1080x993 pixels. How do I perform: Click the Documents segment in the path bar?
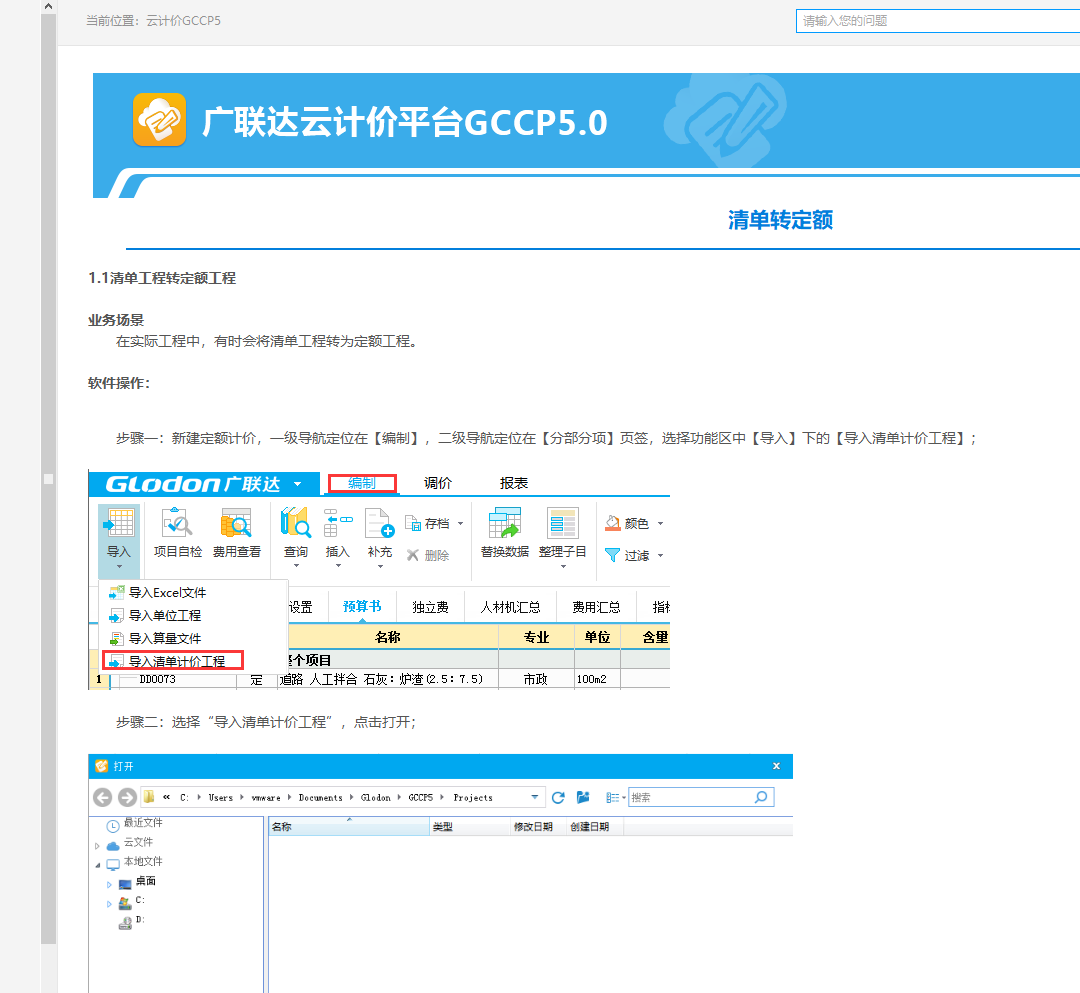pyautogui.click(x=320, y=797)
